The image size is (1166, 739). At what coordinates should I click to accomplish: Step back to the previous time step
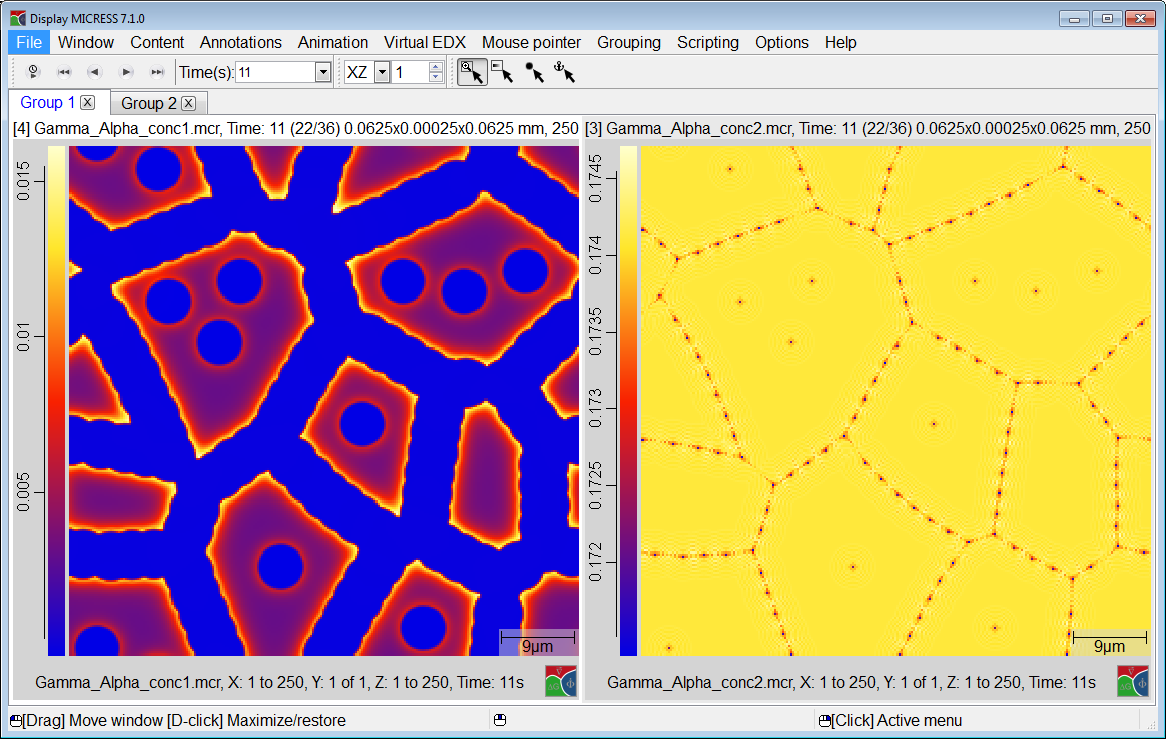tap(95, 72)
